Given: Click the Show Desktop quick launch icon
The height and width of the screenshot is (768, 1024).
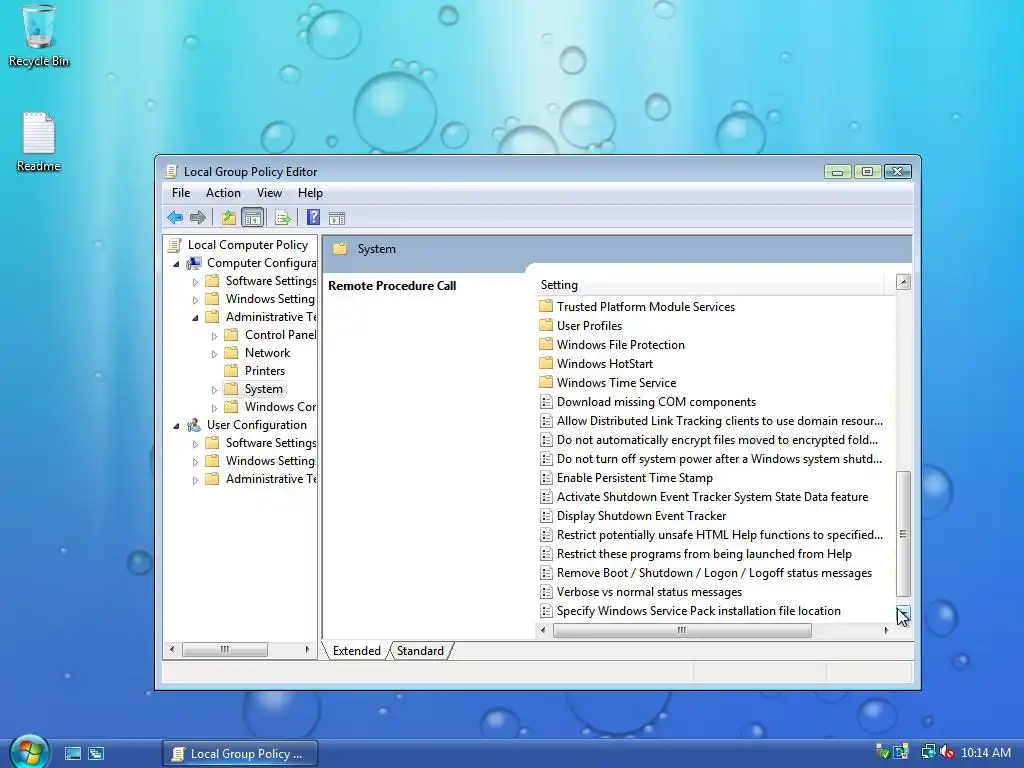Looking at the screenshot, I should click(72, 754).
